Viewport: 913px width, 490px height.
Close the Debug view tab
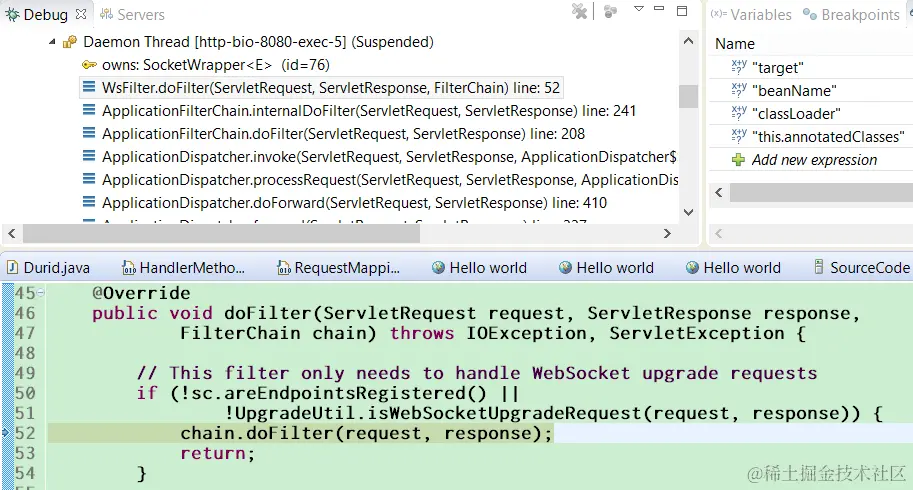(81, 14)
